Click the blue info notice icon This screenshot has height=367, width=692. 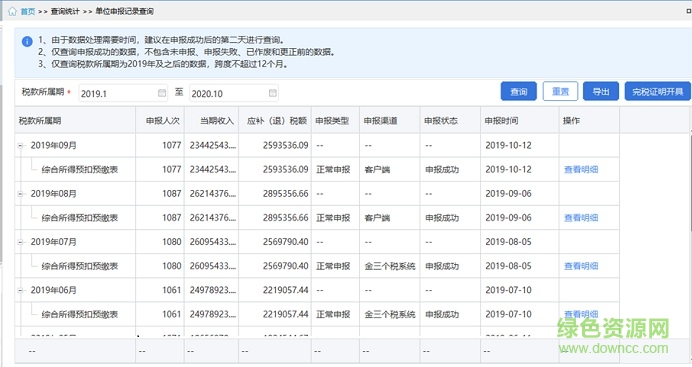pos(27,41)
